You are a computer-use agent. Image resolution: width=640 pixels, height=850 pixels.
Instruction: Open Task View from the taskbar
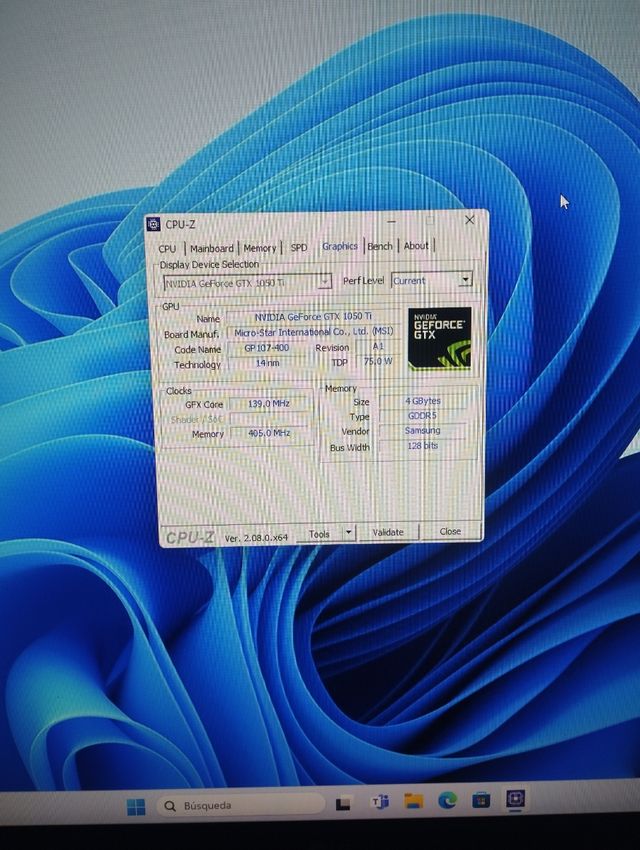click(343, 803)
